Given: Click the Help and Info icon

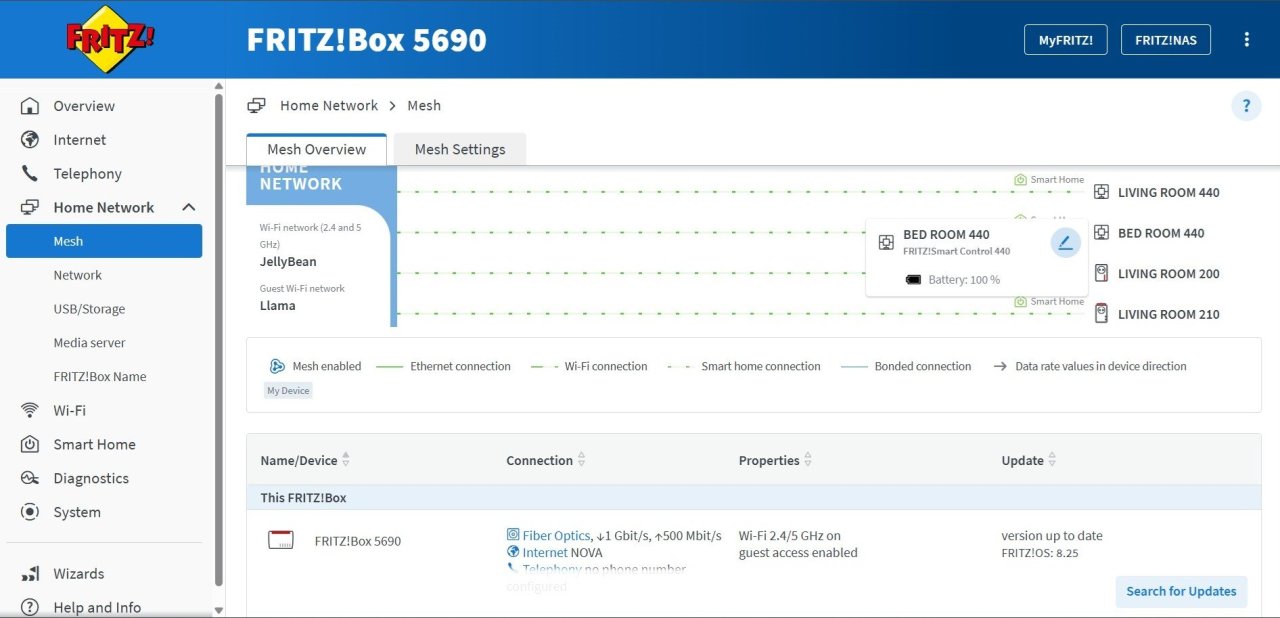Looking at the screenshot, I should point(30,608).
